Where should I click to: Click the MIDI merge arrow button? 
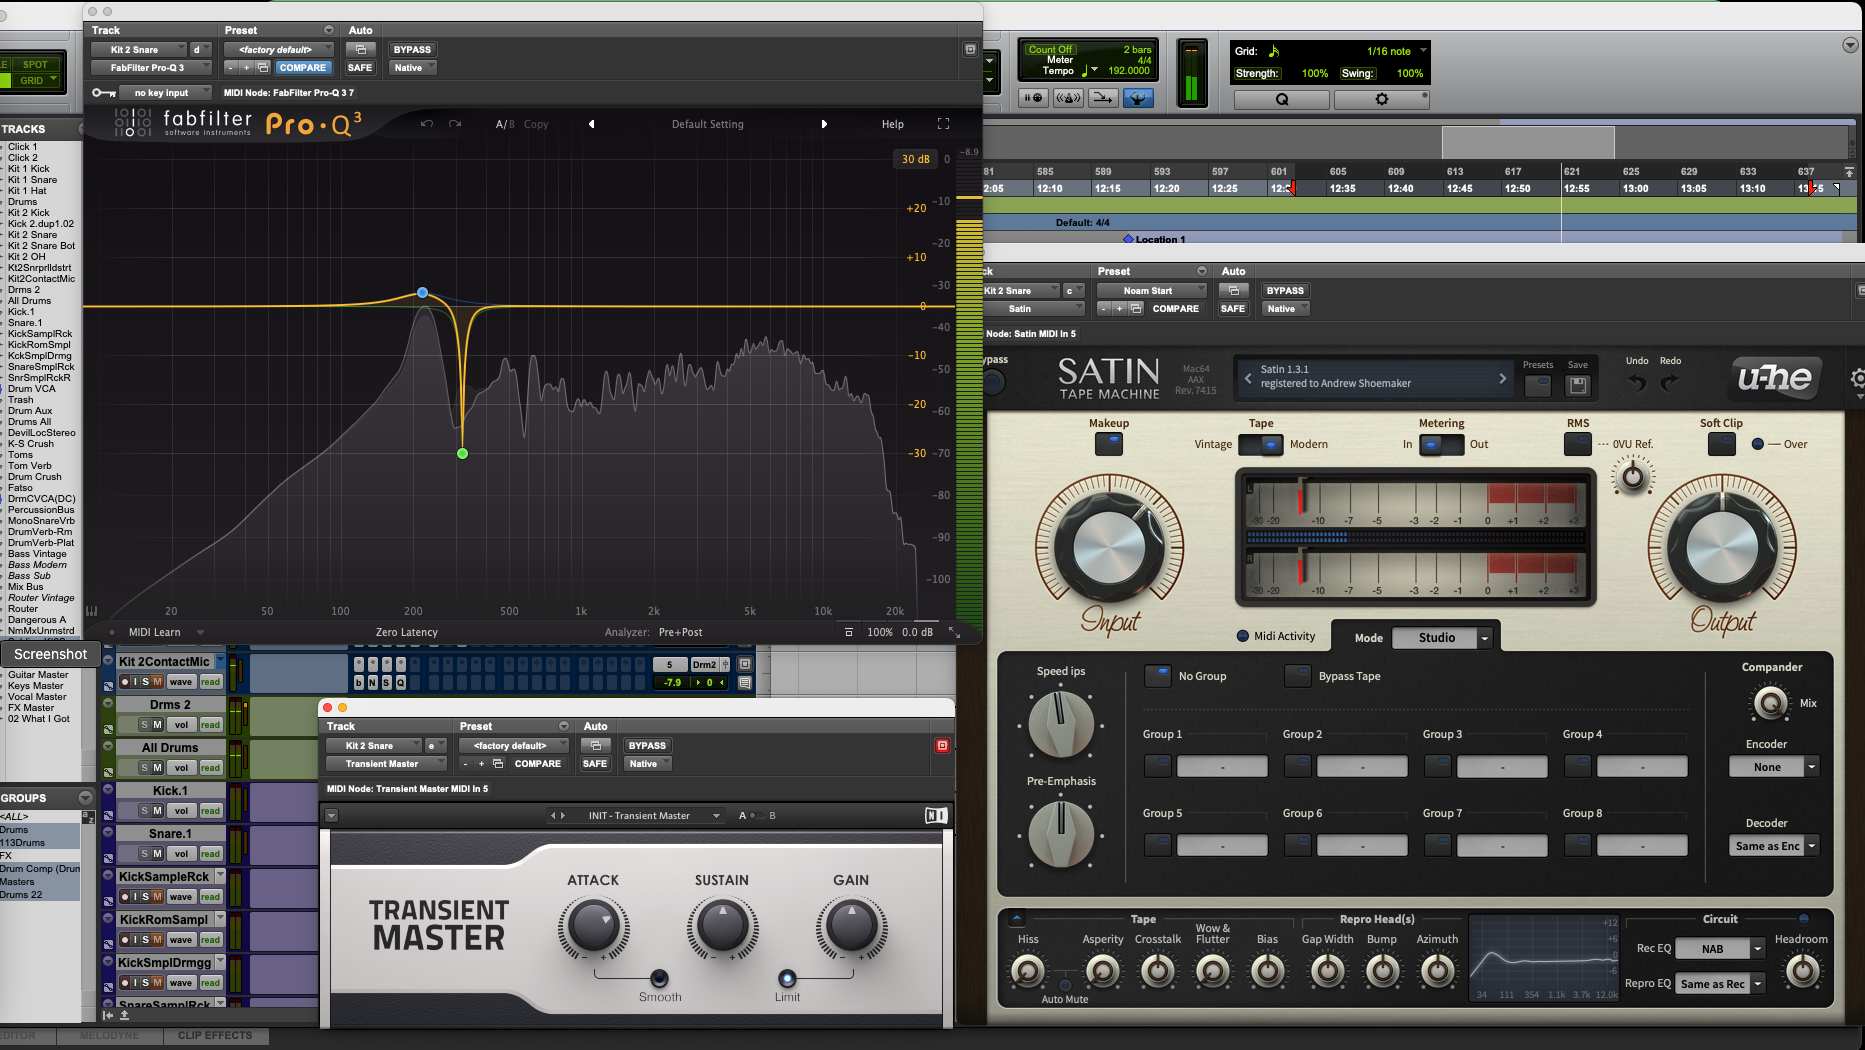pyautogui.click(x=1103, y=98)
